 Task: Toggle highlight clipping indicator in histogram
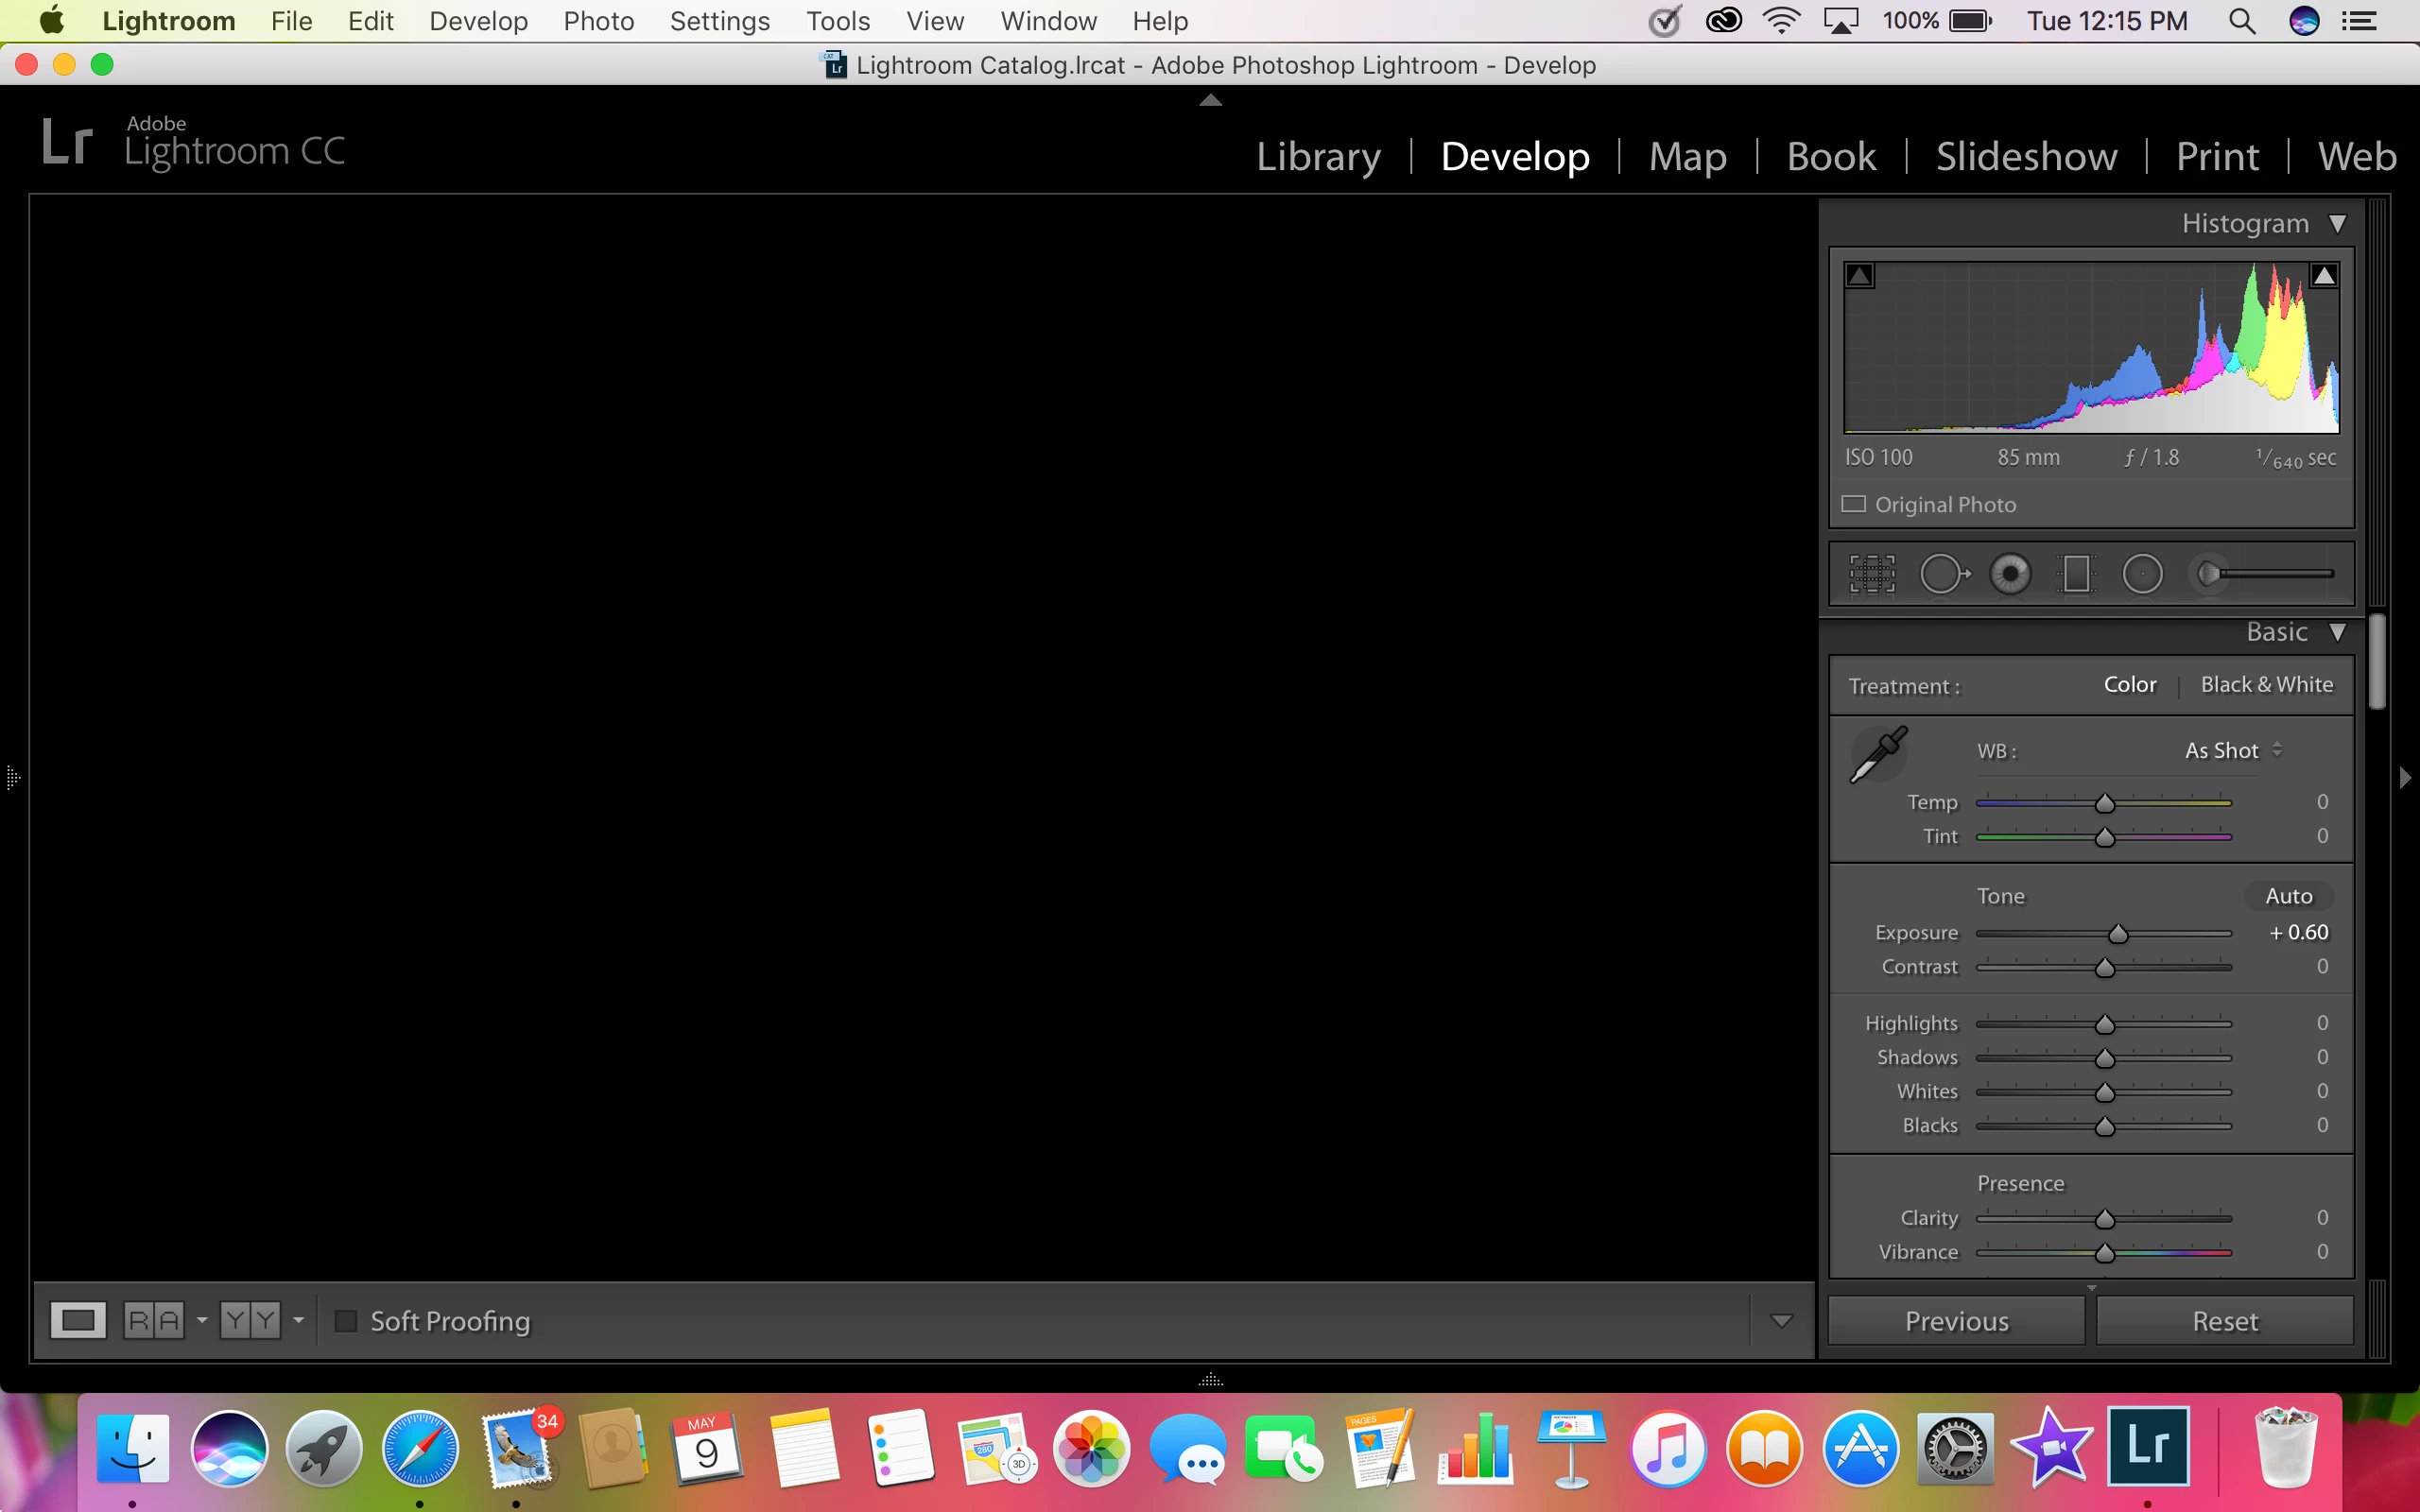click(2324, 275)
